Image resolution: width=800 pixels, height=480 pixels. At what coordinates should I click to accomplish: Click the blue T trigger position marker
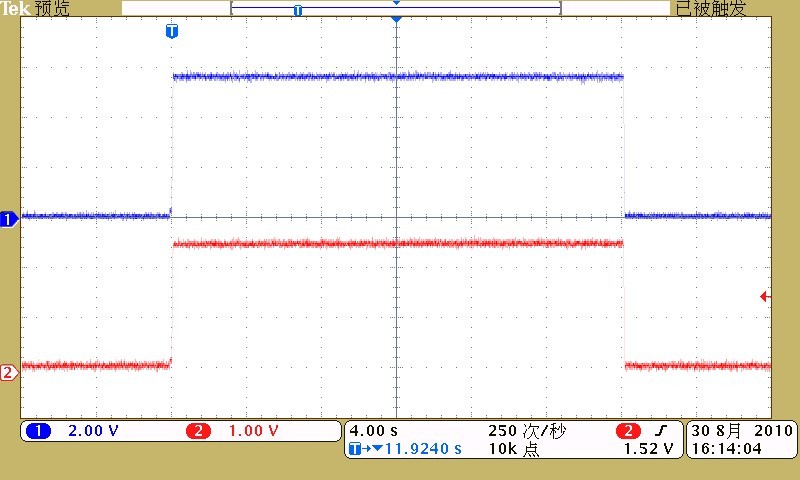(x=172, y=31)
